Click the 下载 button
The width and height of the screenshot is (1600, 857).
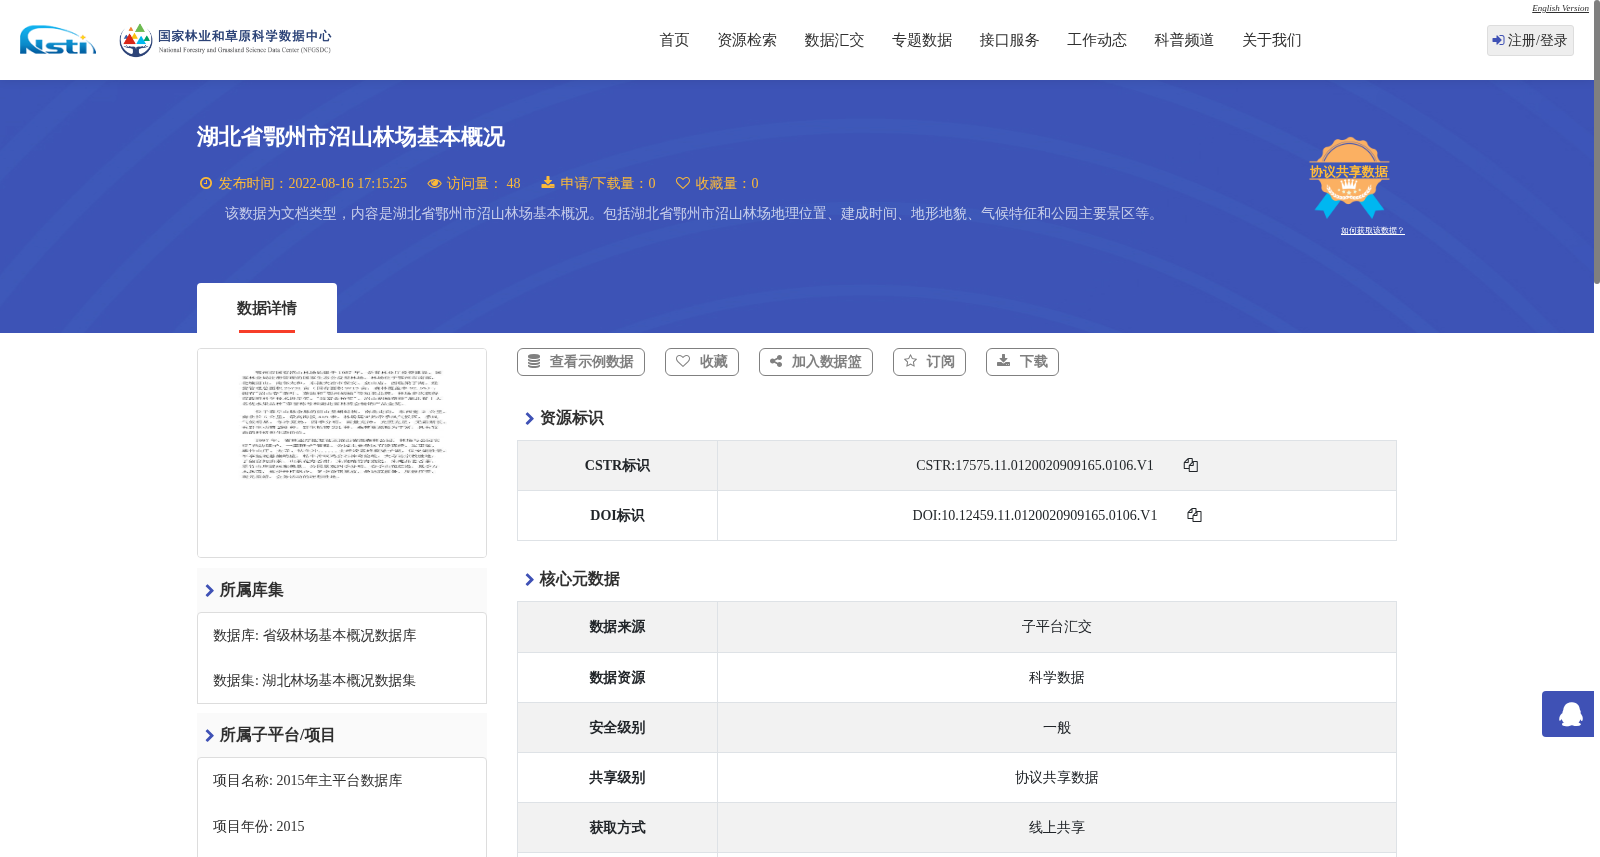tap(1022, 362)
